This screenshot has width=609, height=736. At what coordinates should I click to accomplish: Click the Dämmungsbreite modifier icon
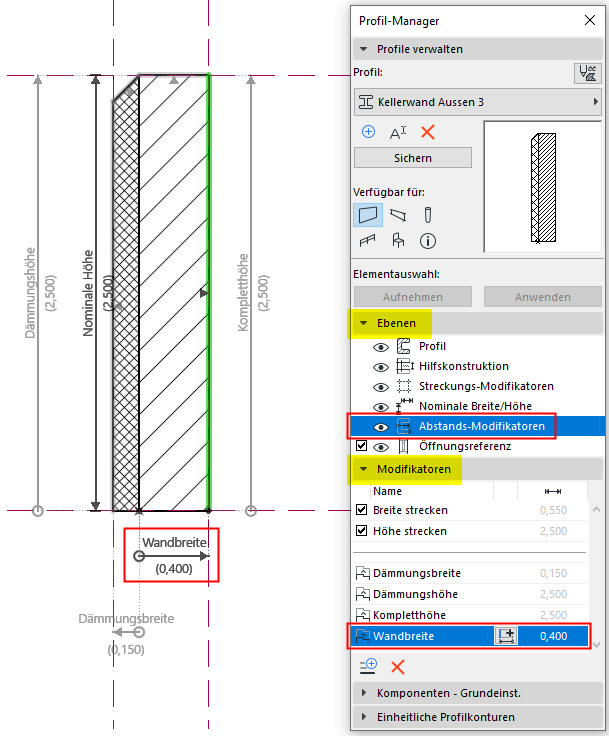[362, 573]
